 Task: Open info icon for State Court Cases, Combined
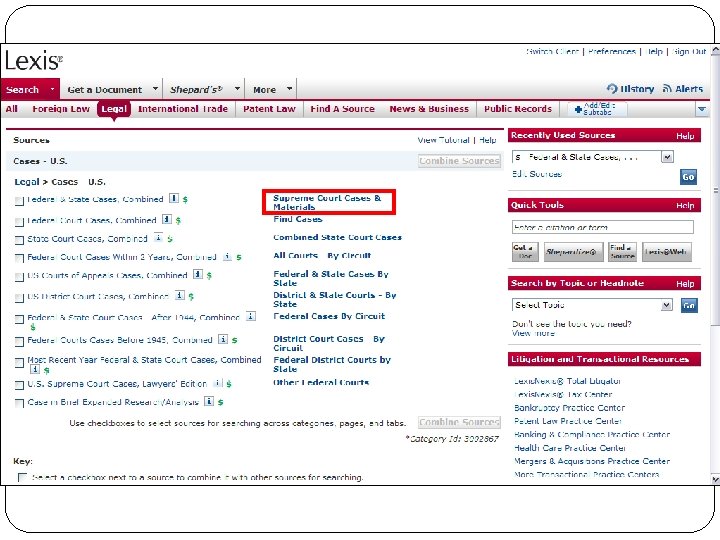click(x=158, y=238)
